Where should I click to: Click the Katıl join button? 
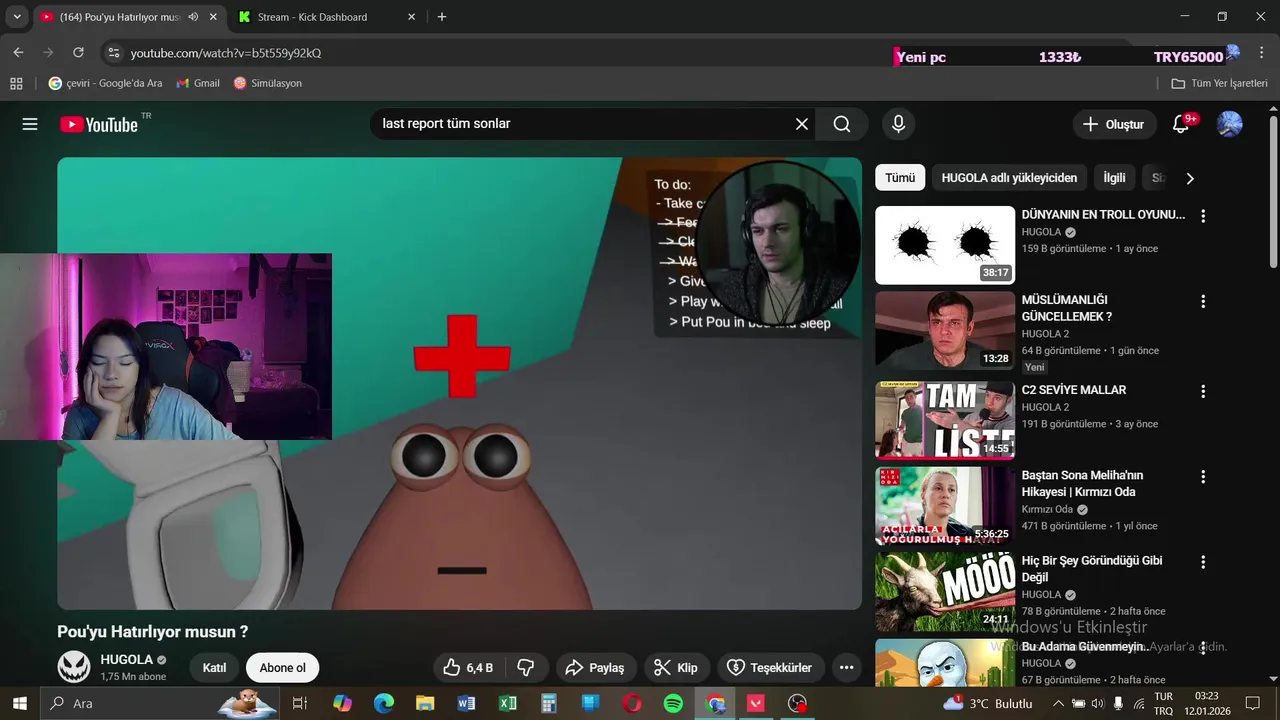tap(215, 668)
